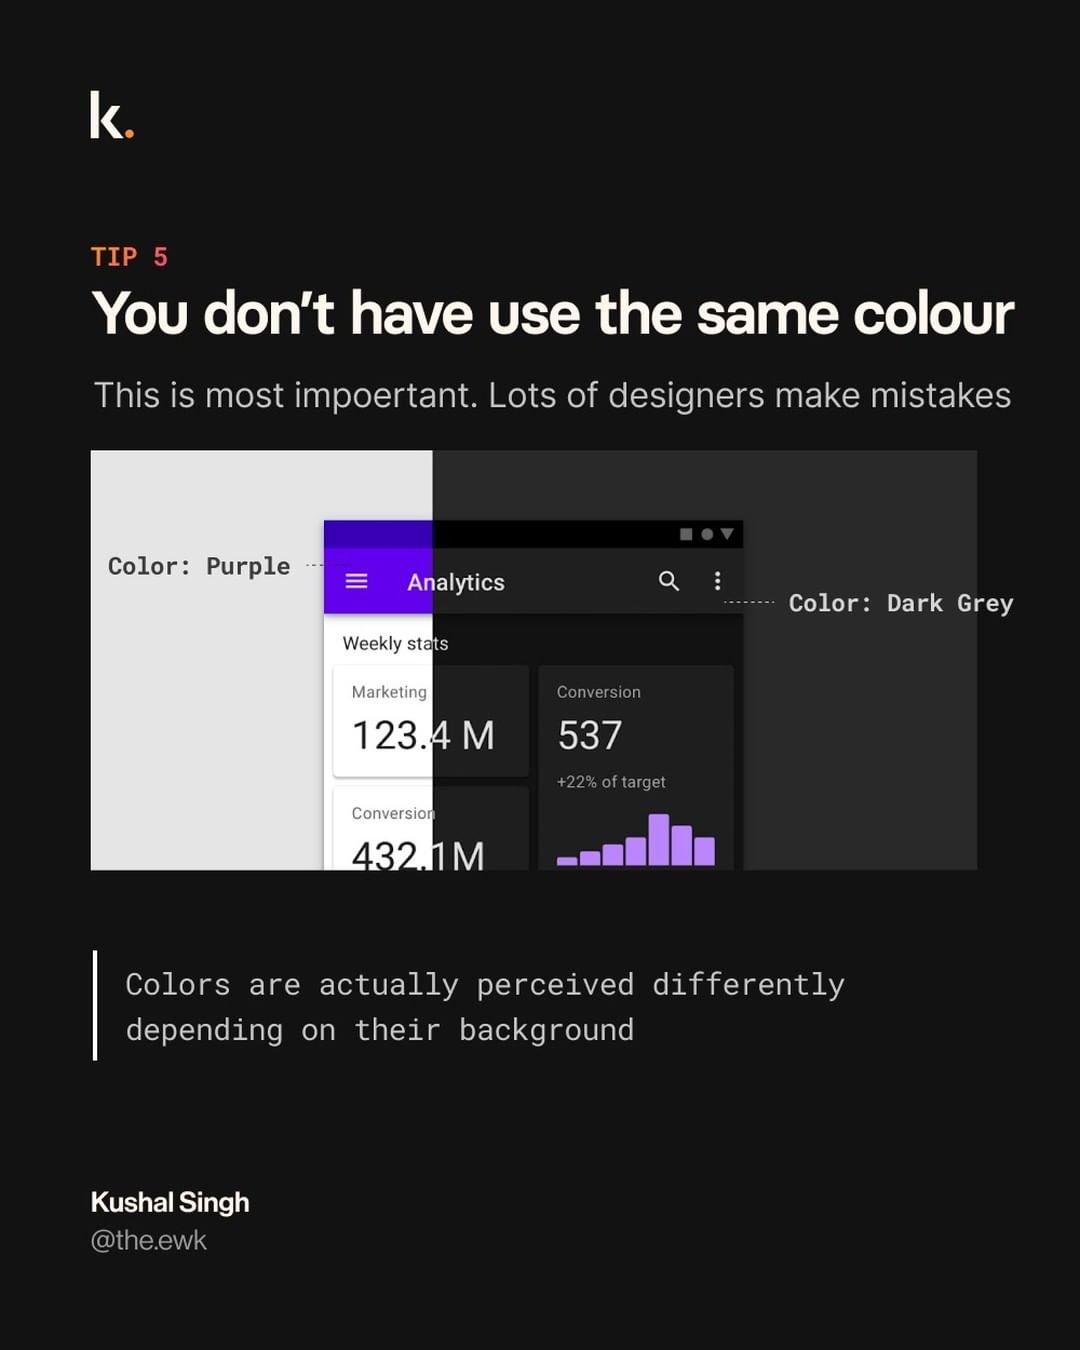Open the hamburger menu in the Analytics bar
This screenshot has width=1080, height=1350.
(x=356, y=581)
